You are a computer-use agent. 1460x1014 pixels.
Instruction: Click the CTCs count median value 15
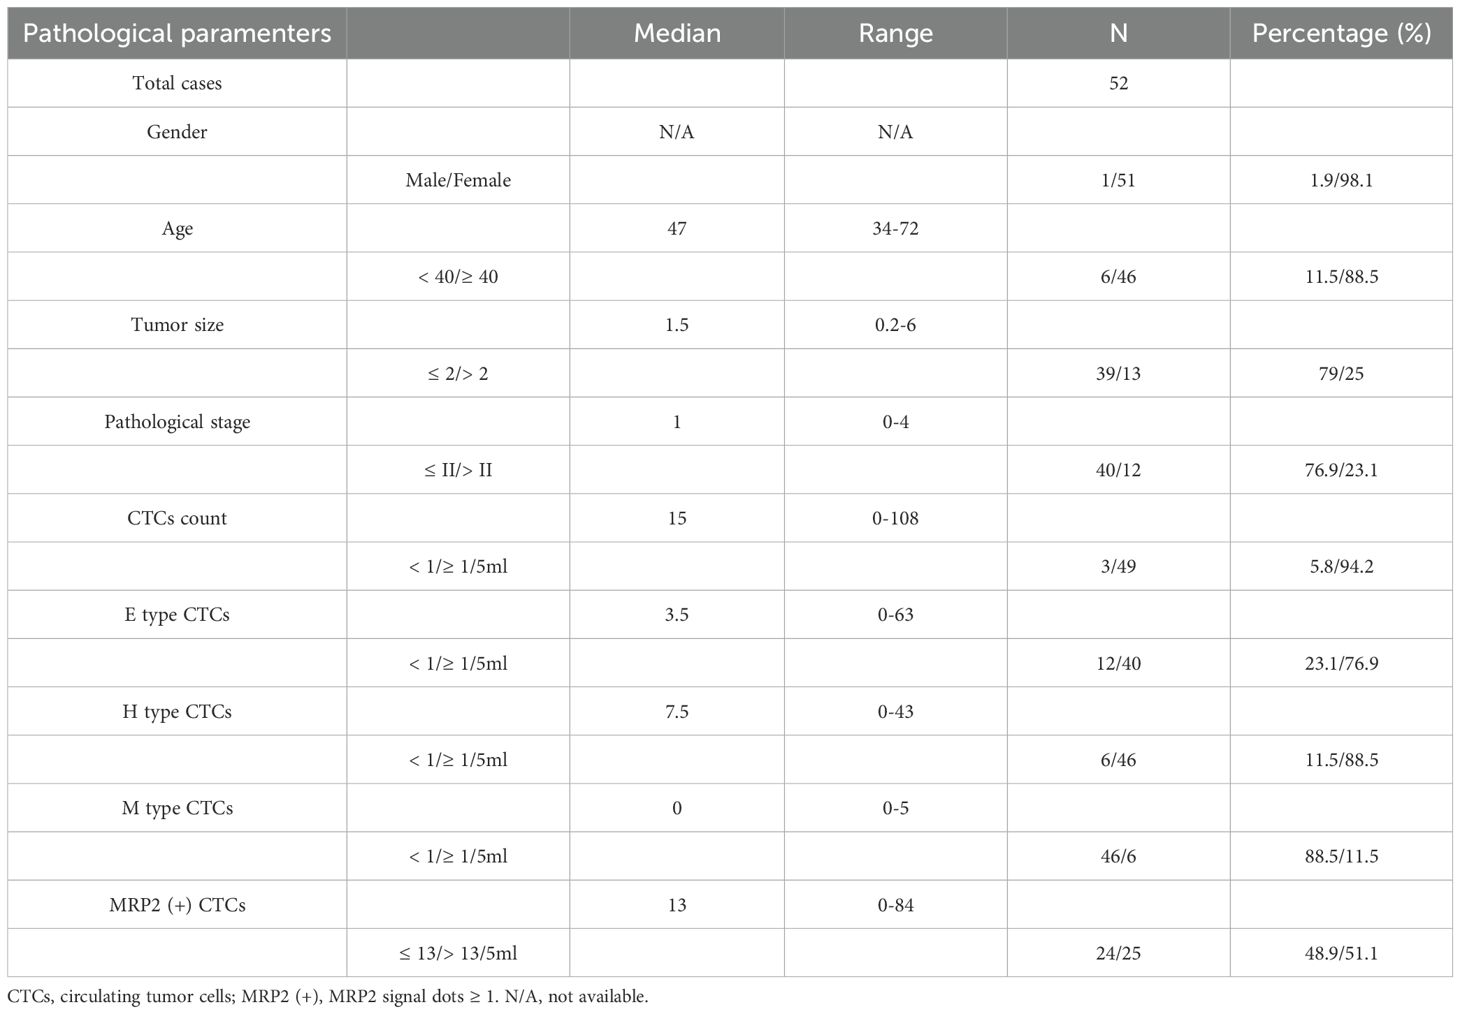tap(677, 518)
